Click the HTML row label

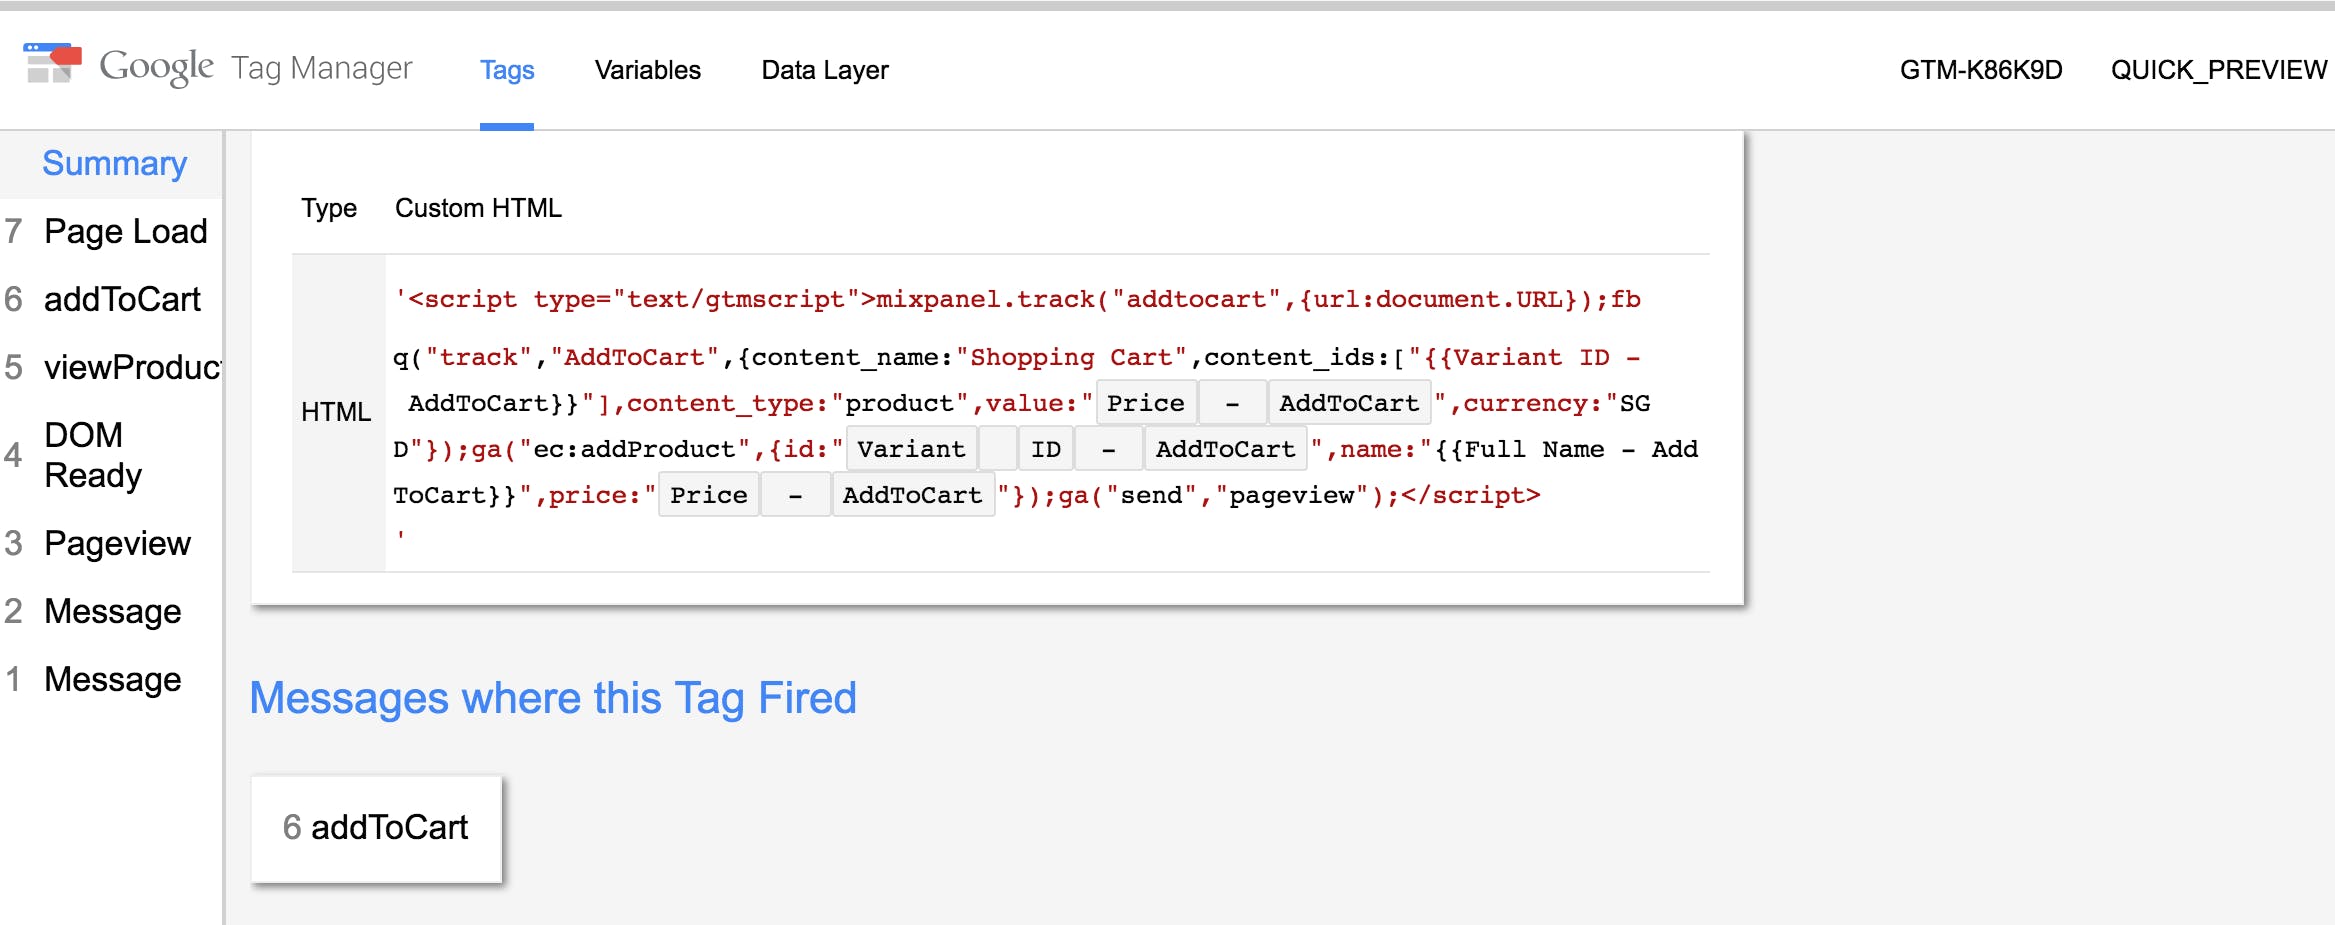[336, 412]
